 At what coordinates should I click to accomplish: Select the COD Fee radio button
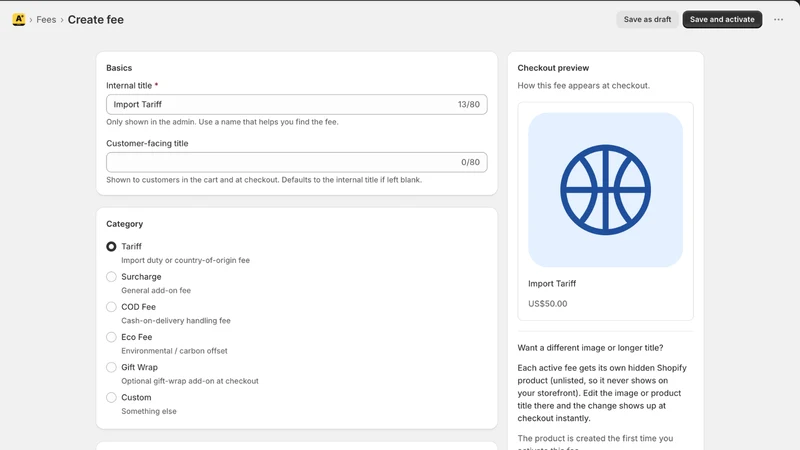pos(111,307)
